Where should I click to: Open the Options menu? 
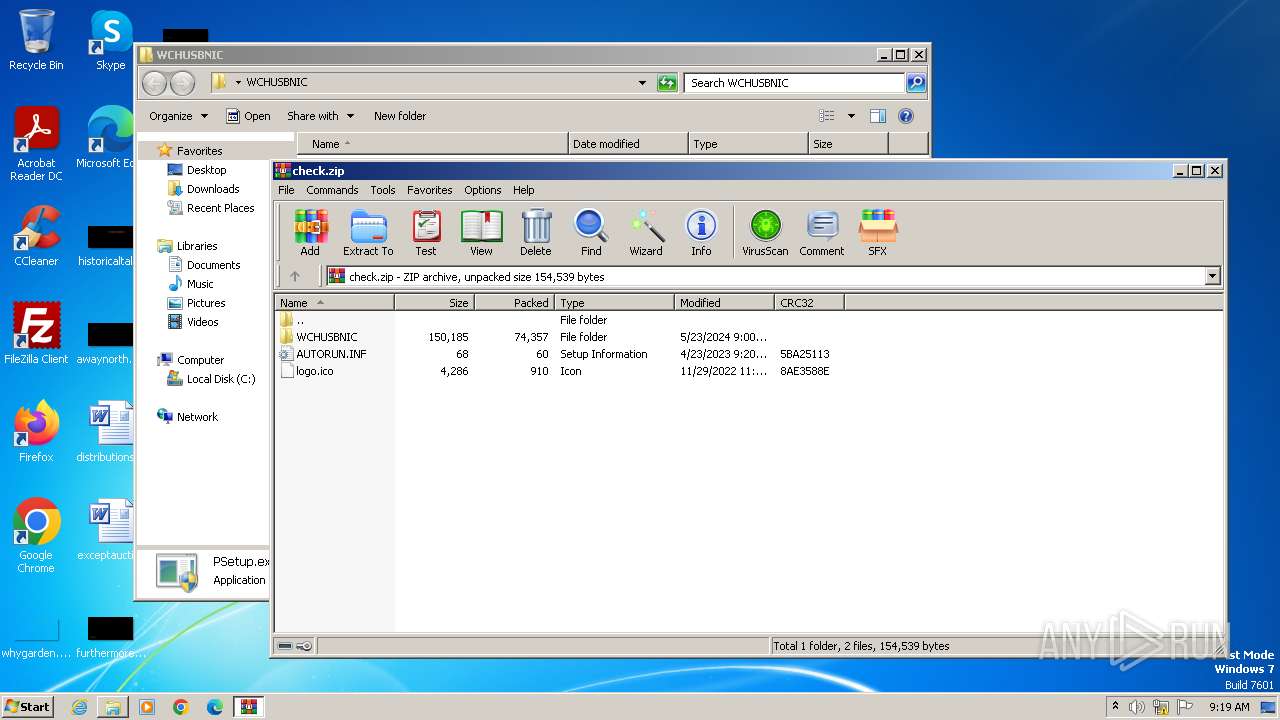[483, 190]
